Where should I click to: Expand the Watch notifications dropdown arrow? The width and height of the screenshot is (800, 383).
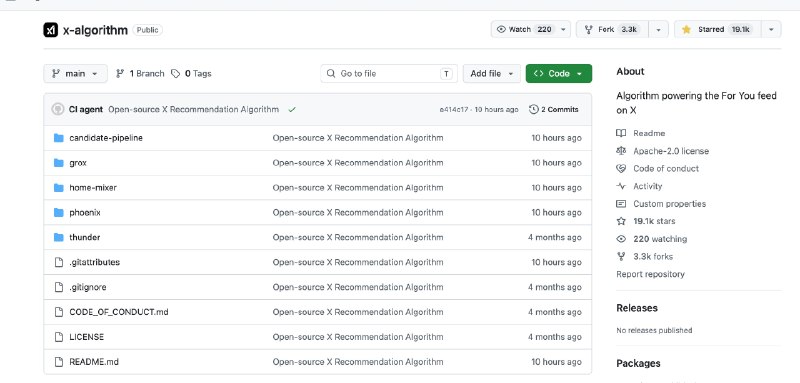[563, 30]
